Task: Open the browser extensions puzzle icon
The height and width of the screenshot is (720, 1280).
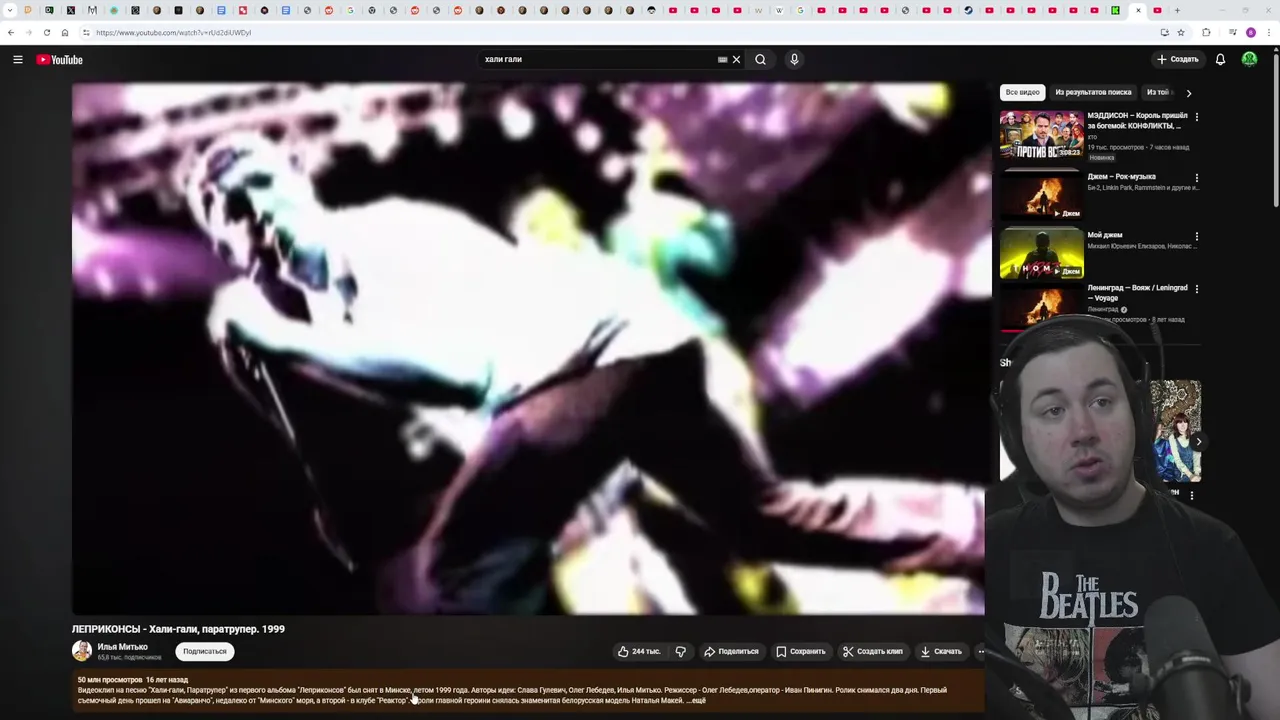Action: coord(1206,32)
